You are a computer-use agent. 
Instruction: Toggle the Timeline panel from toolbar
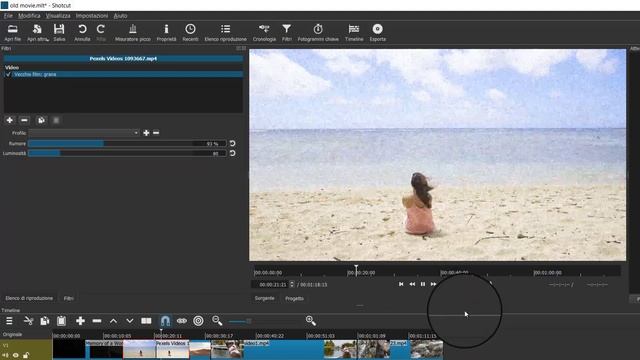[354, 33]
